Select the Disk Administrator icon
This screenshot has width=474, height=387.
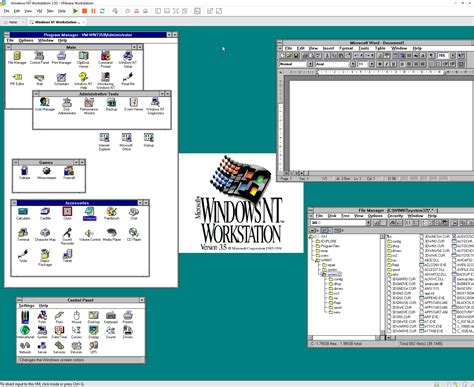click(x=67, y=106)
